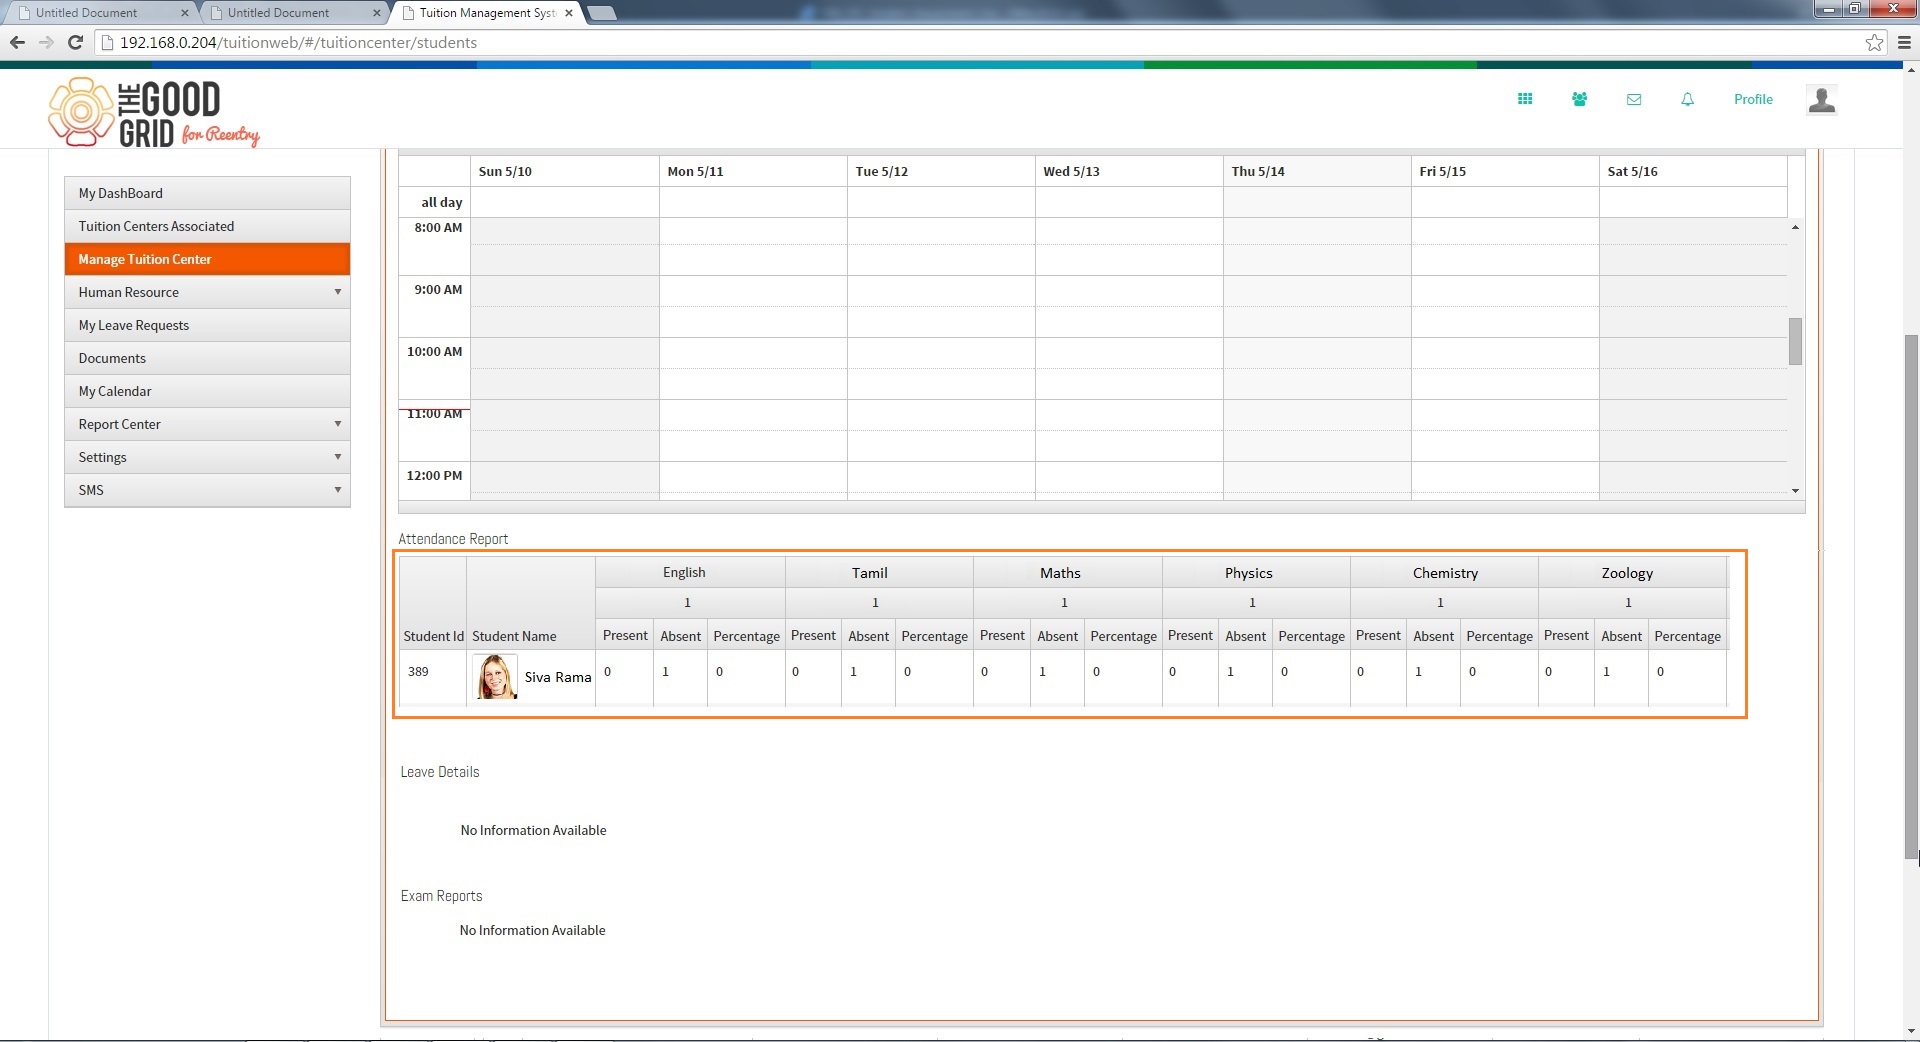Click the Present header under Physics
The height and width of the screenshot is (1042, 1920).
[x=1190, y=635]
